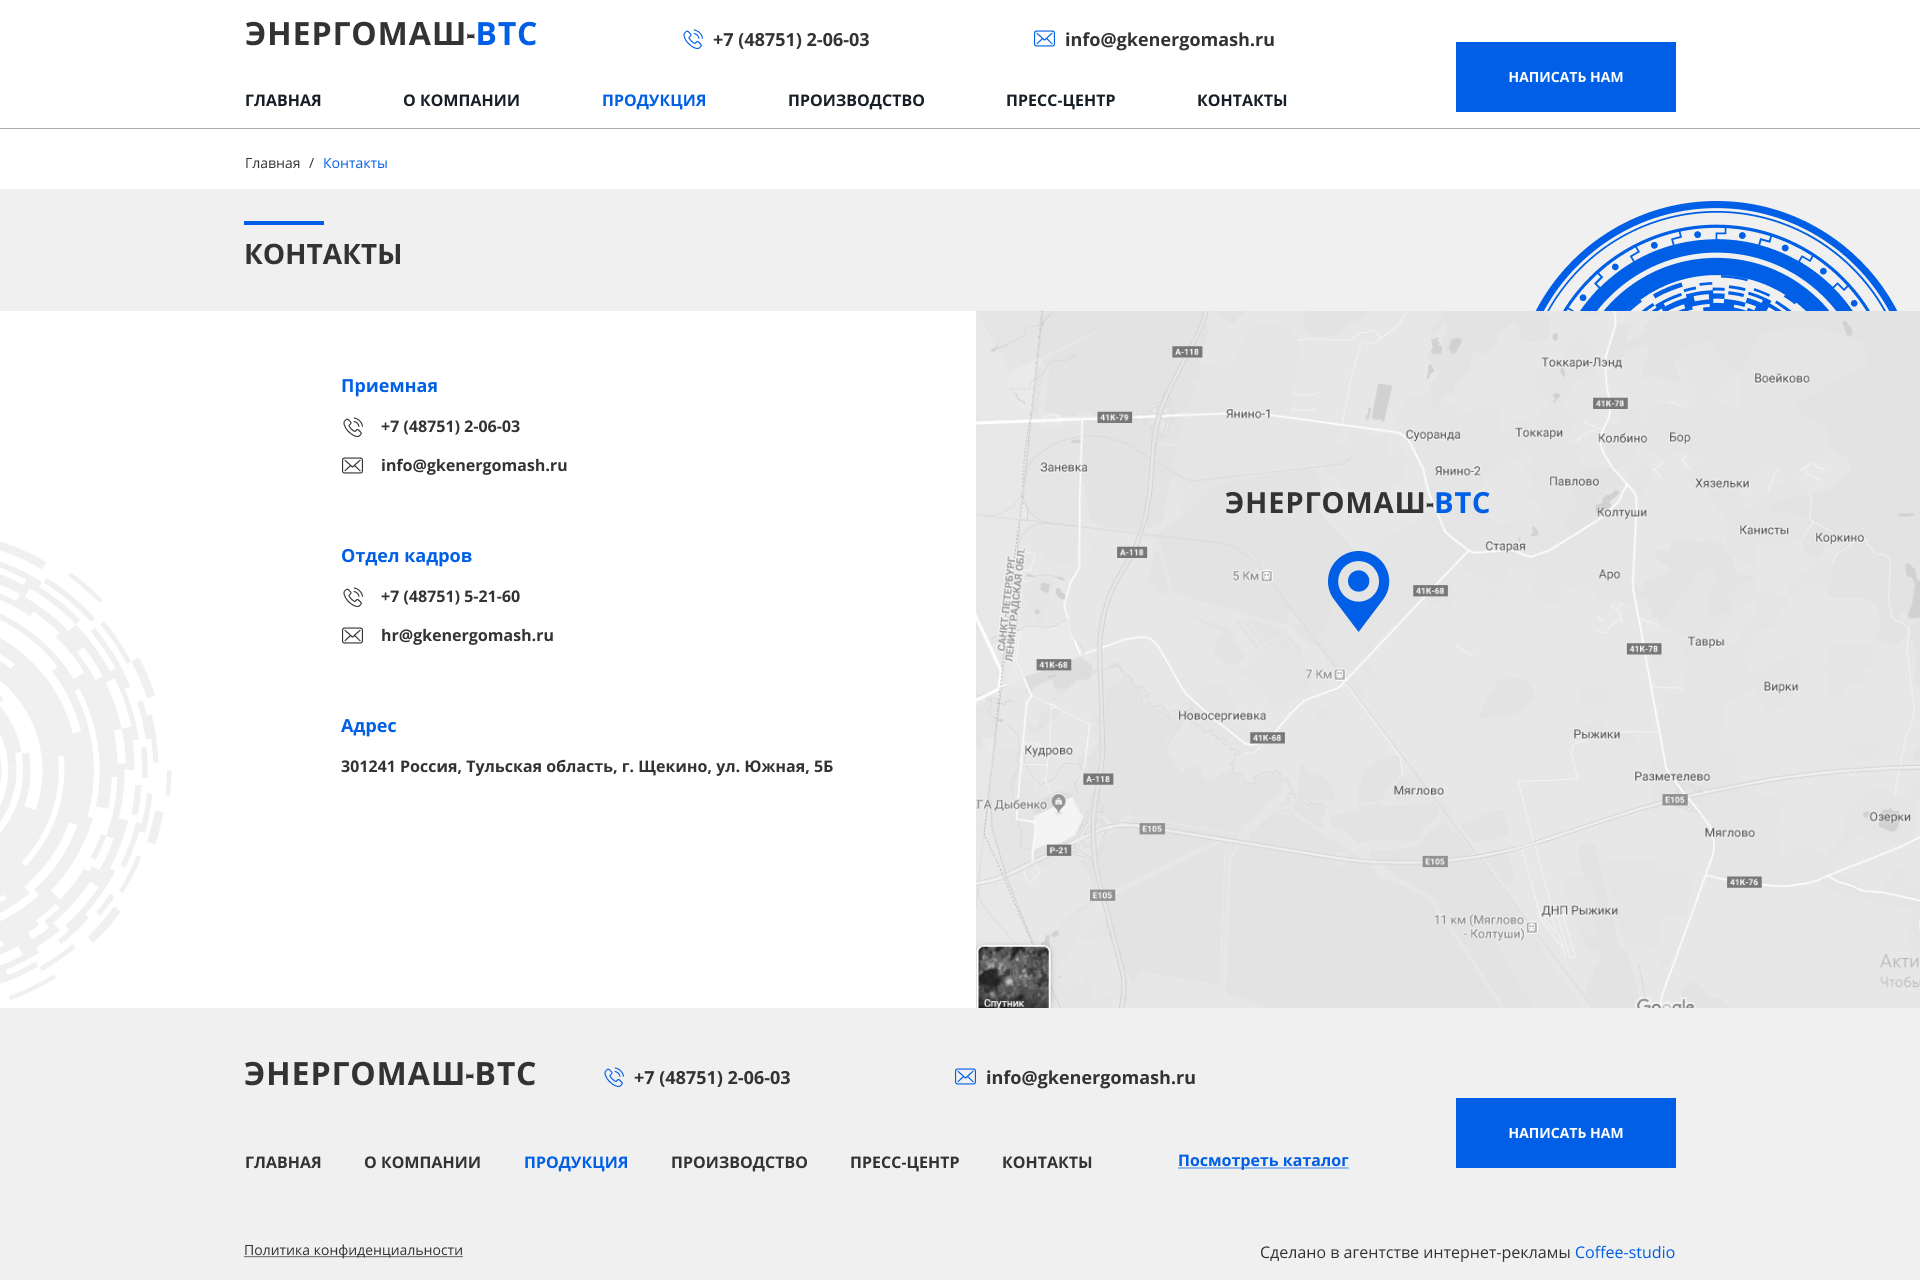Click the Заневка label on the map
1920x1280 pixels.
(1064, 467)
